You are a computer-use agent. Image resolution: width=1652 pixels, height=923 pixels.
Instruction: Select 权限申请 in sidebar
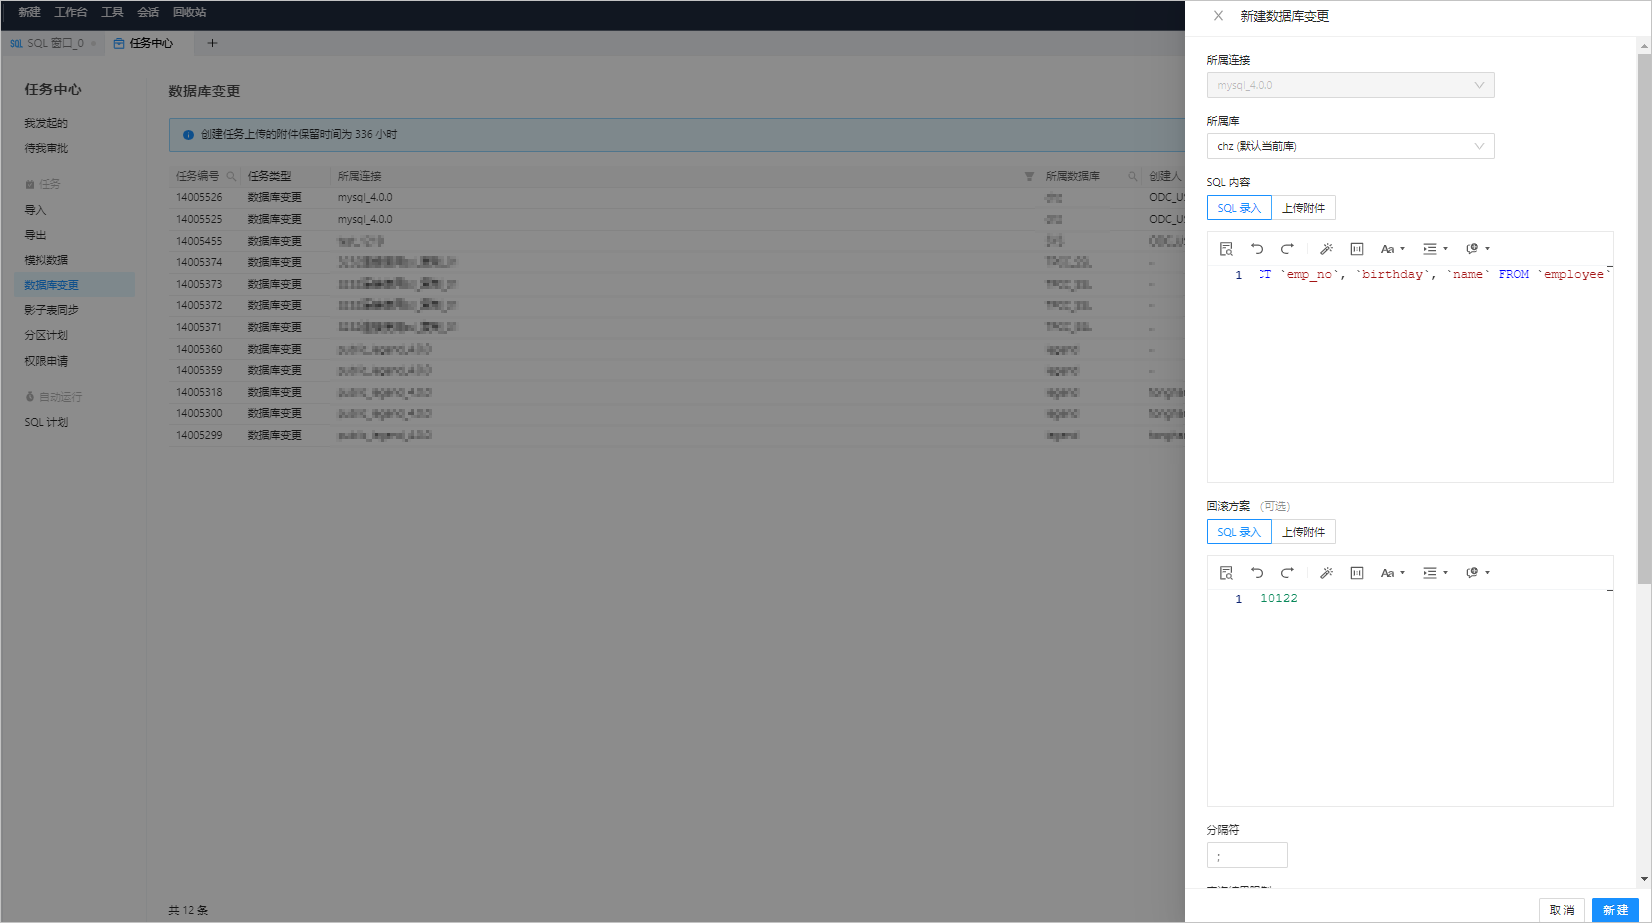click(x=46, y=361)
